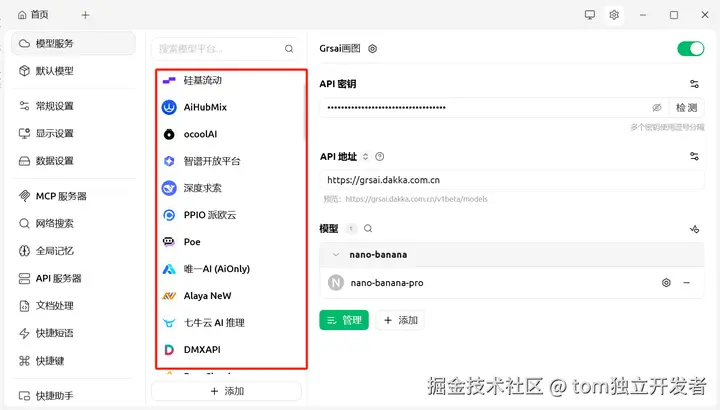Viewport: 720px width, 410px height.
Task: Click provider list scrollbar
Action: pos(304,112)
